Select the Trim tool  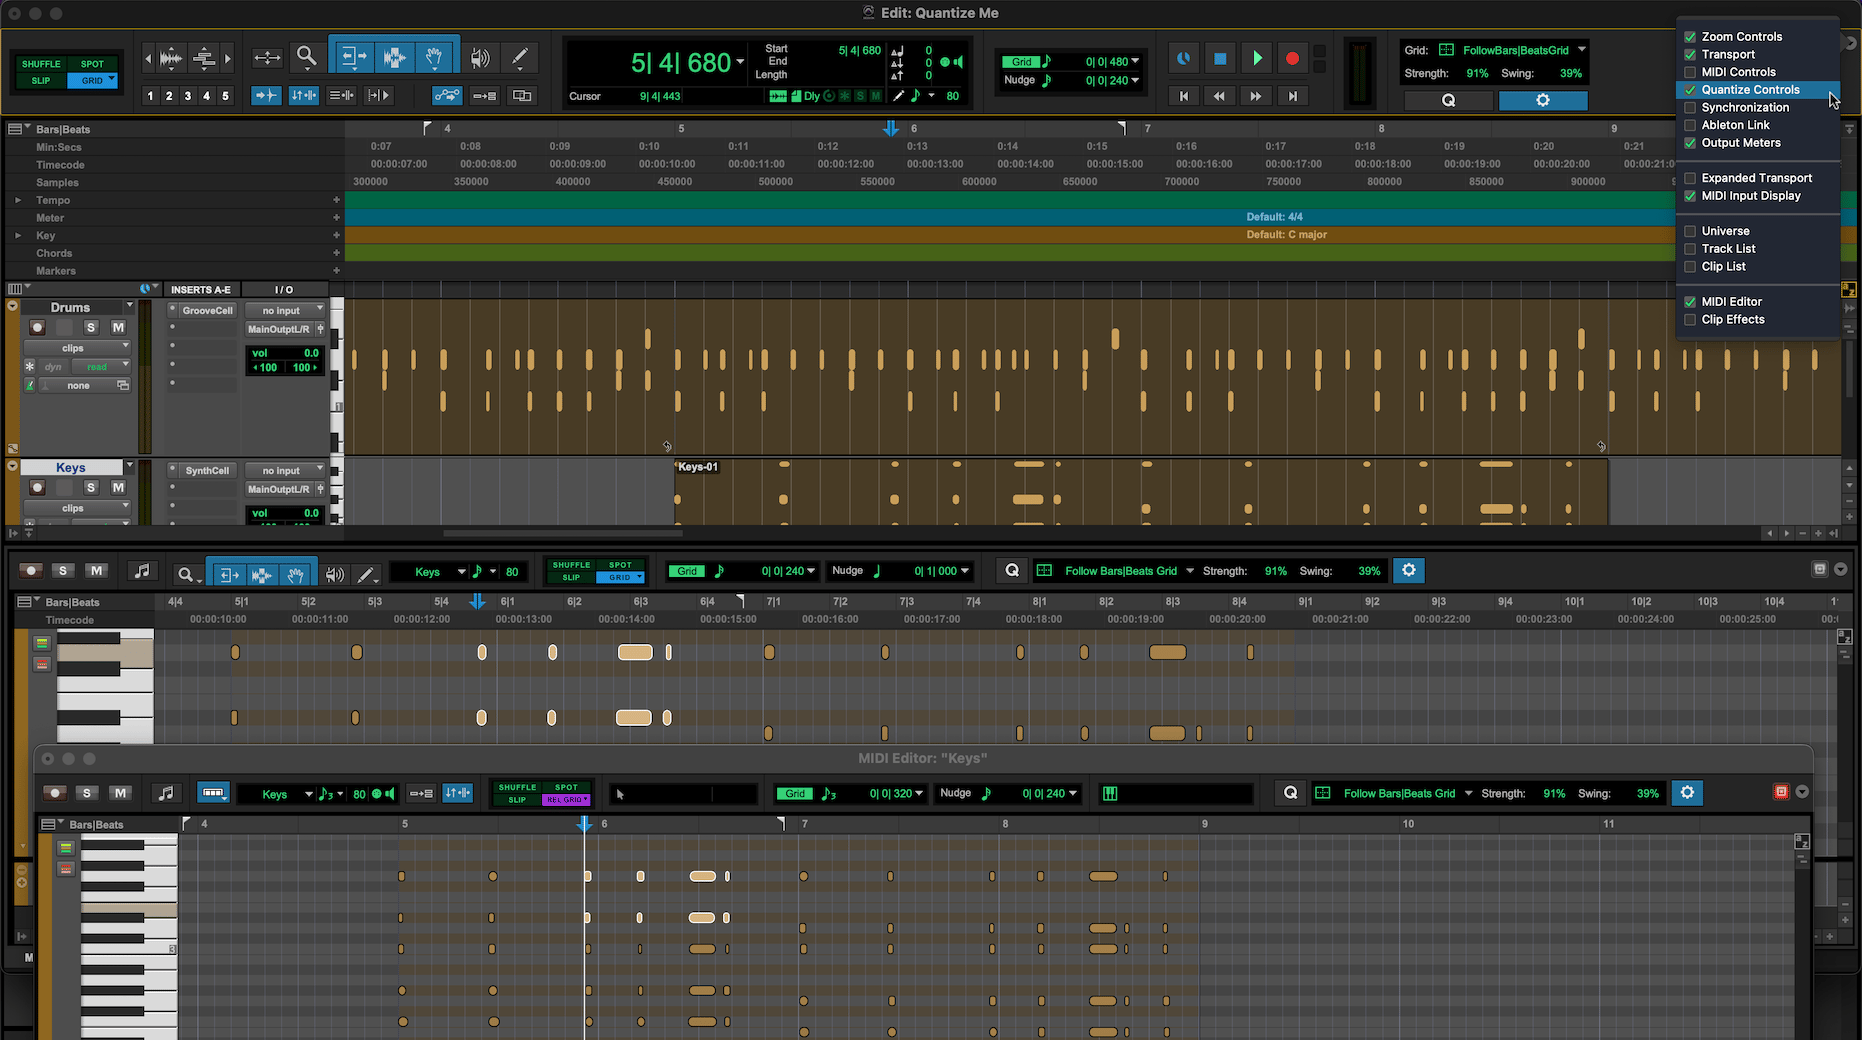tap(352, 58)
